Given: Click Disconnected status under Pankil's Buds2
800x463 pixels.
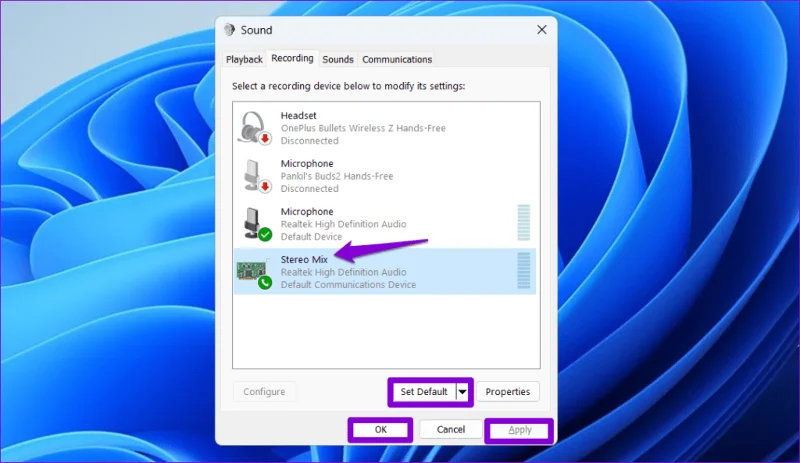Looking at the screenshot, I should [x=309, y=189].
